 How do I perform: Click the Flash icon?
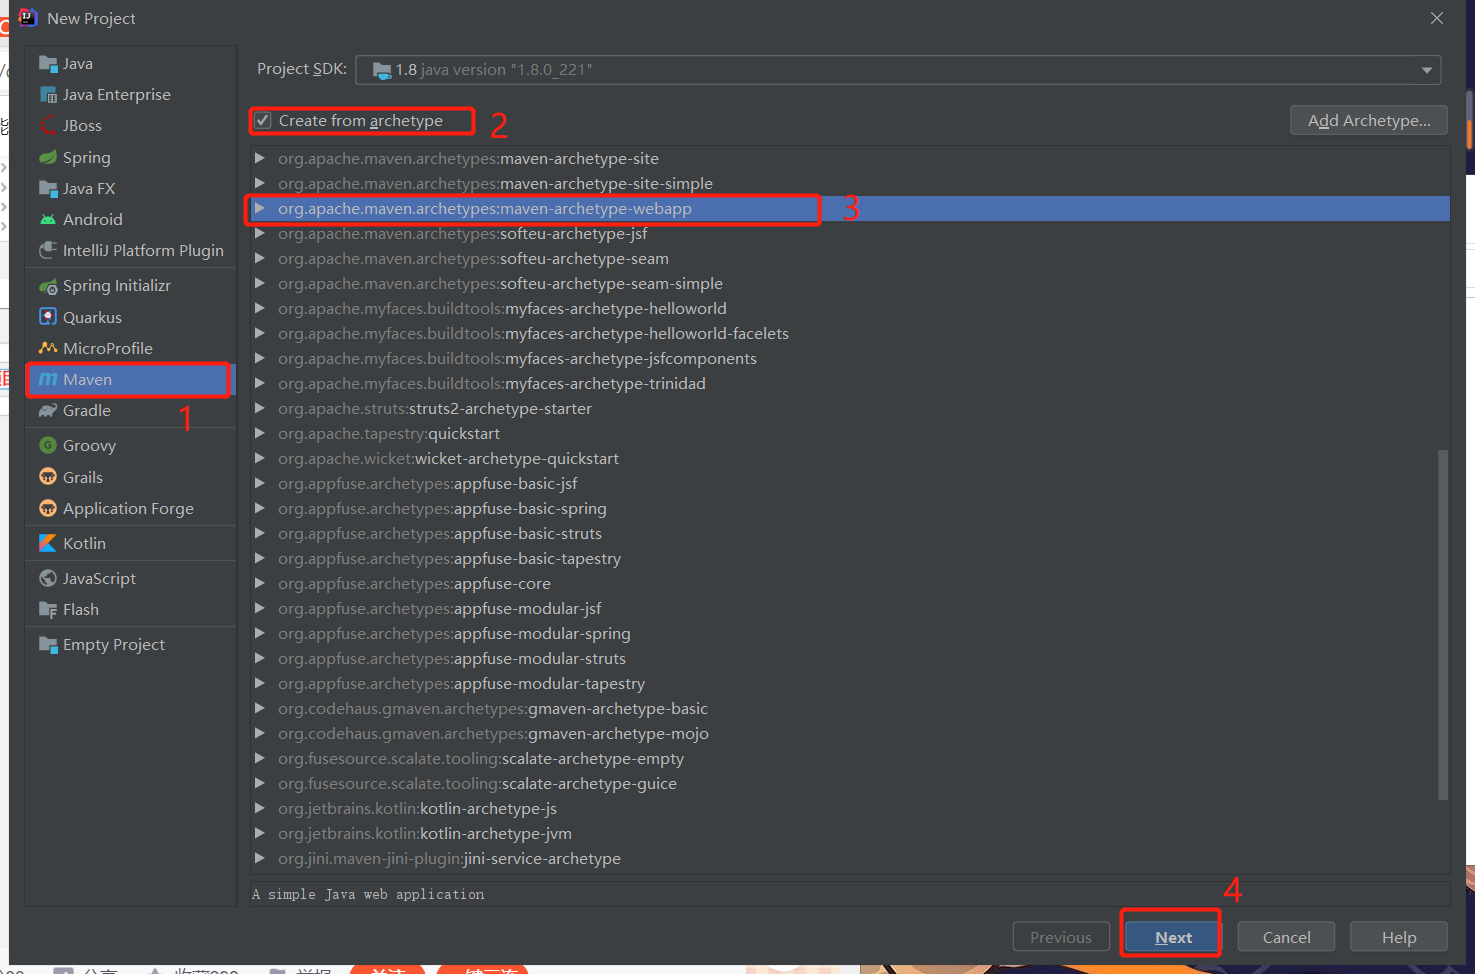pos(47,610)
